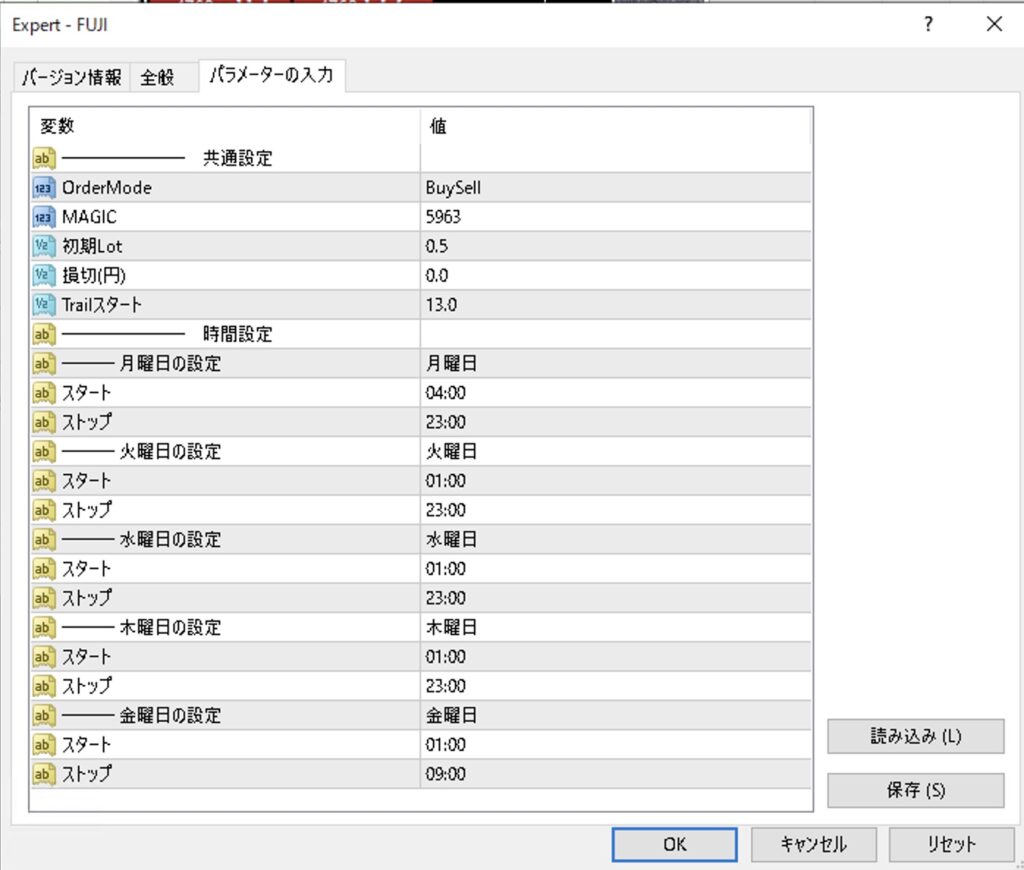Click the string icon beside 金曜日の設定
Image resolution: width=1024 pixels, height=870 pixels.
pos(43,715)
